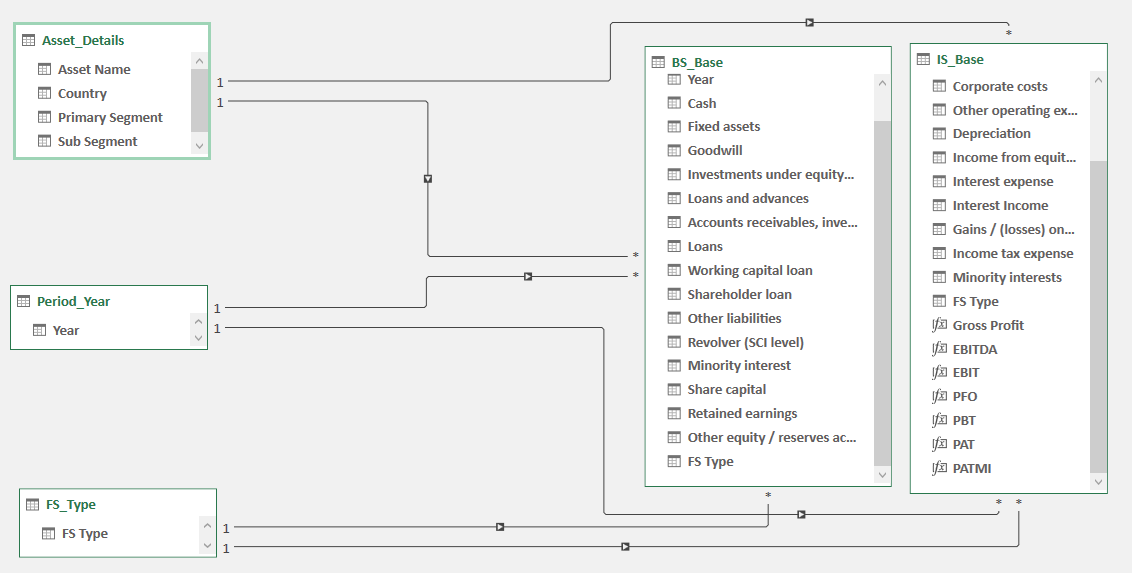Click filter direction arrow on Asset_Details to IS_Base relationship
The height and width of the screenshot is (573, 1132).
tap(810, 22)
